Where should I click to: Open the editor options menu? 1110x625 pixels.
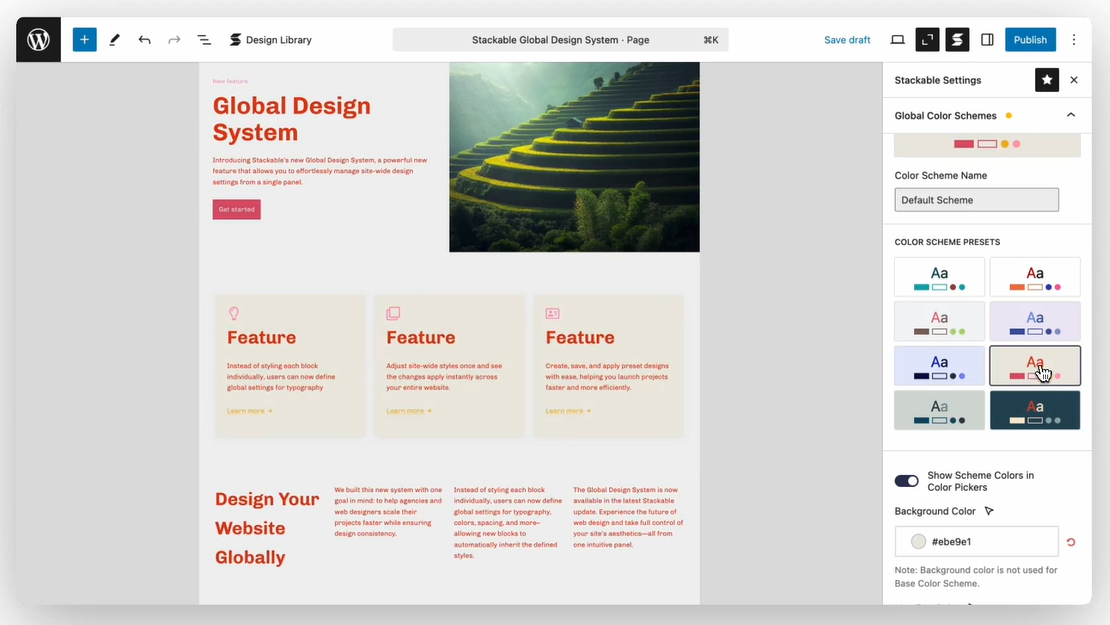pyautogui.click(x=1074, y=39)
